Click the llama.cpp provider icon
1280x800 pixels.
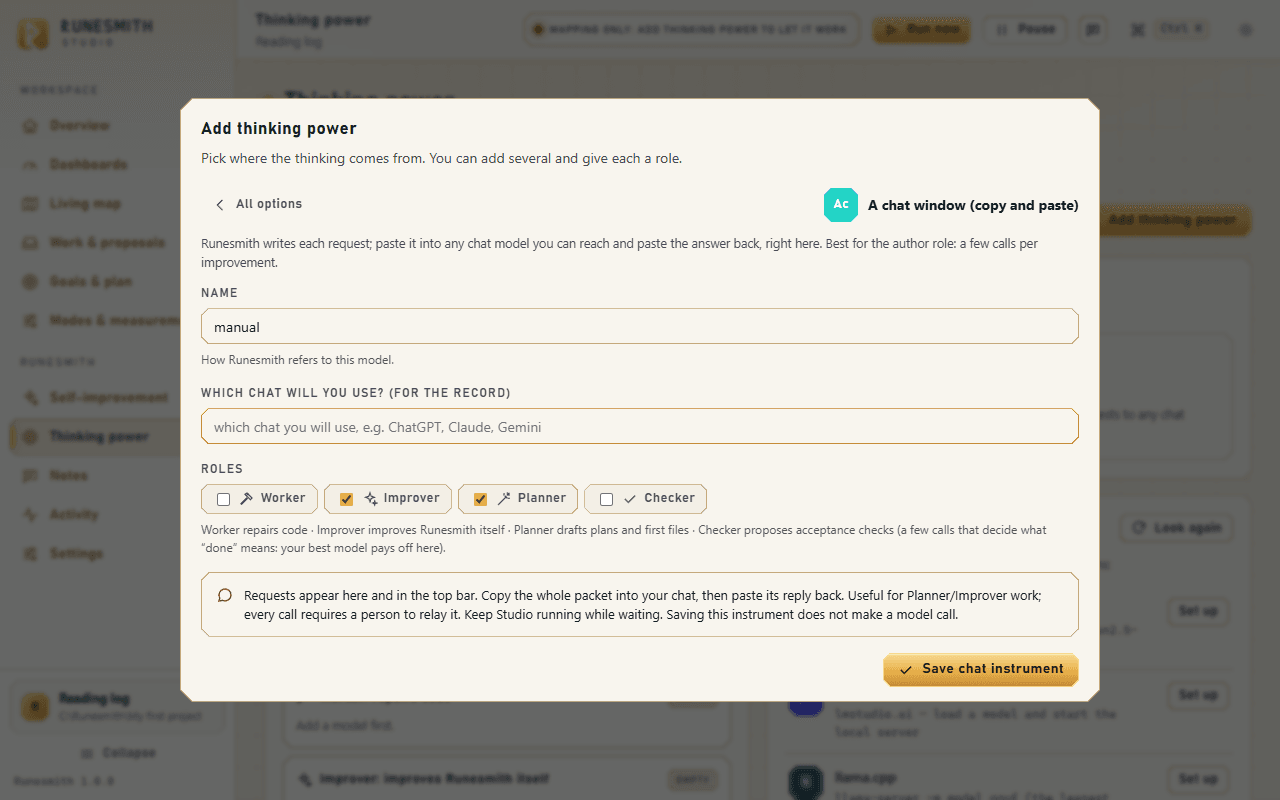pyautogui.click(x=805, y=781)
